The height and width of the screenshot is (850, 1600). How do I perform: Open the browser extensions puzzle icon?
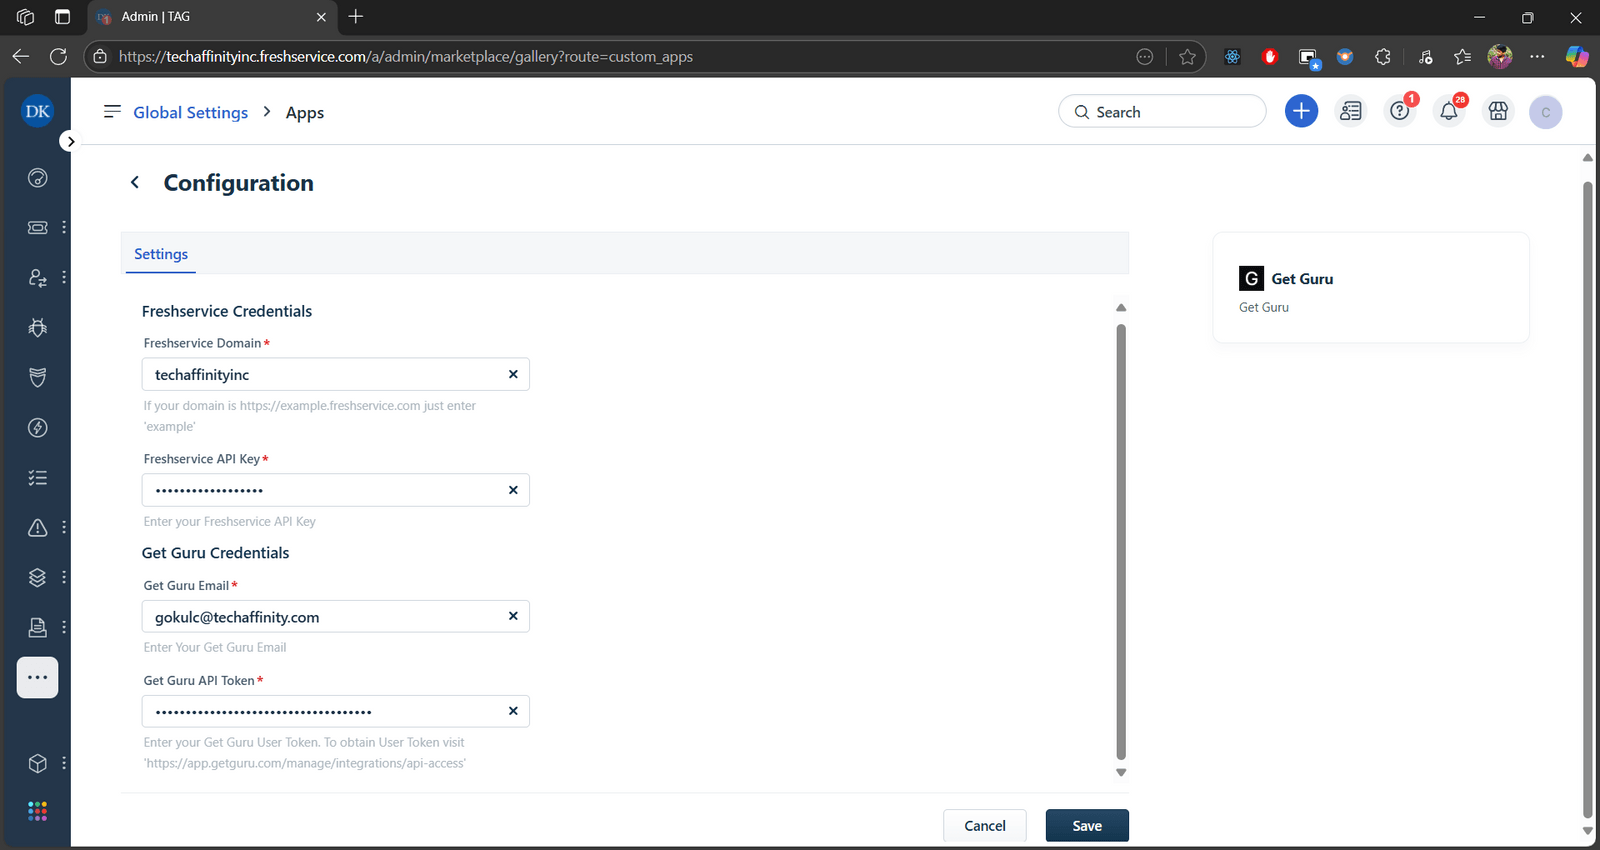(x=1383, y=57)
